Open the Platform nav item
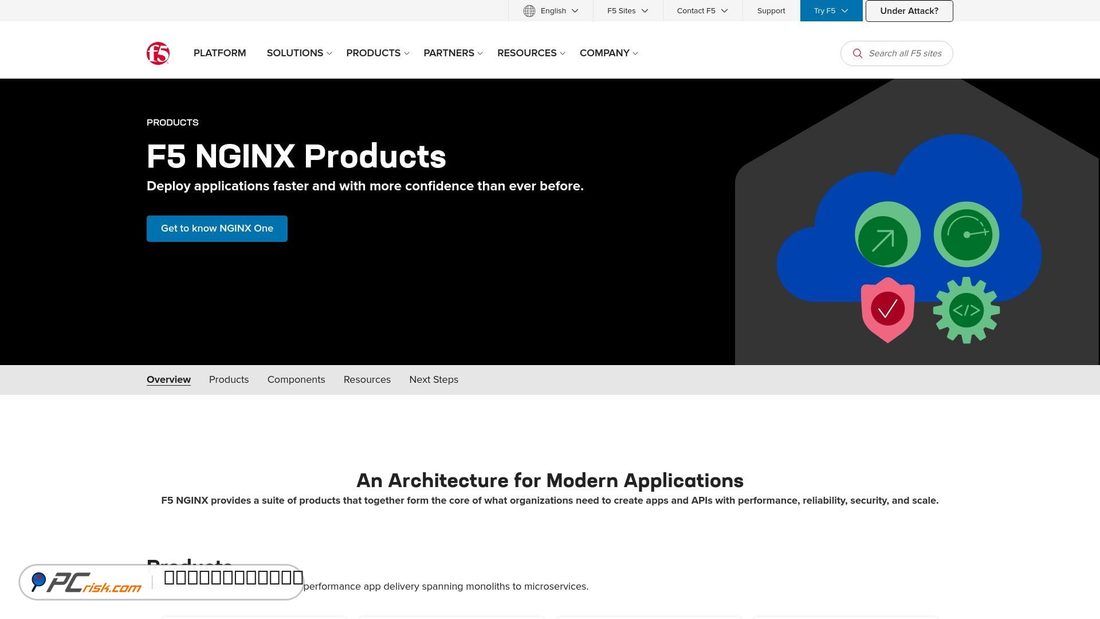Viewport: 1100px width, 619px height. pos(220,53)
